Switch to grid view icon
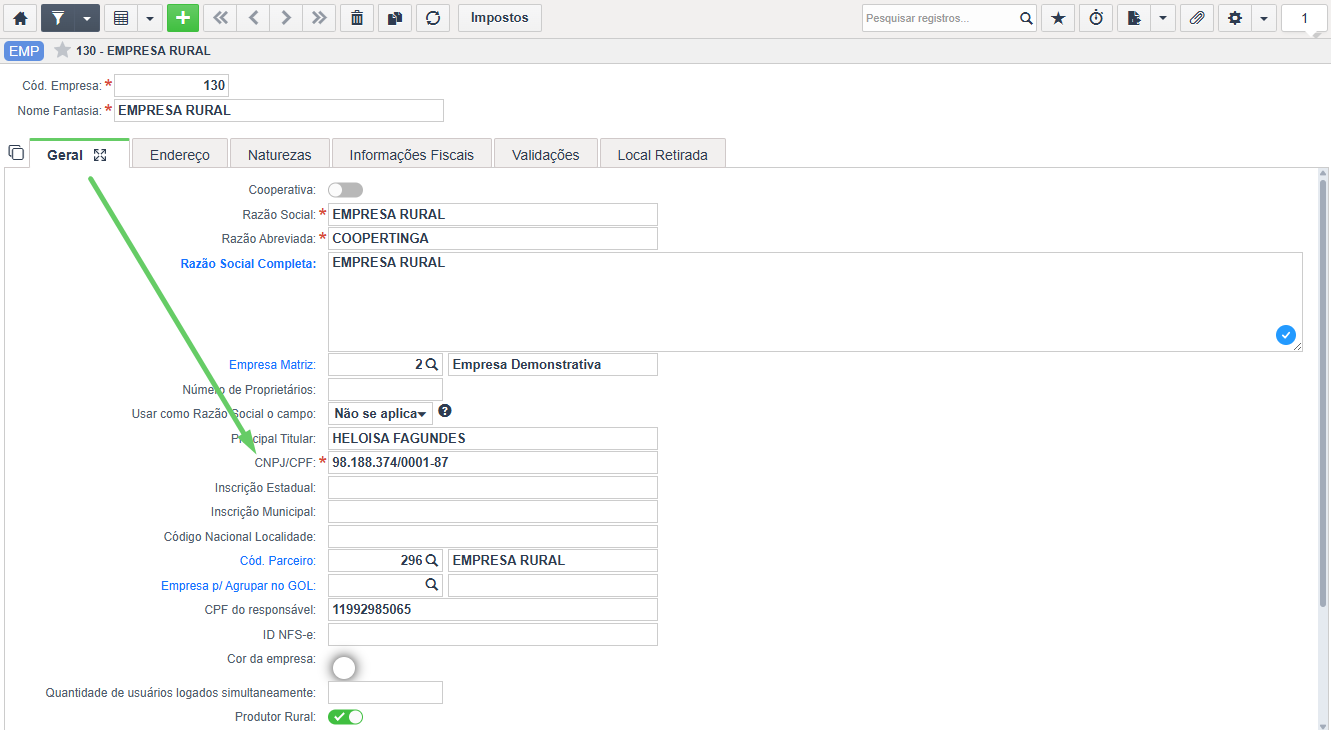Viewport: 1331px width, 730px height. 121,18
